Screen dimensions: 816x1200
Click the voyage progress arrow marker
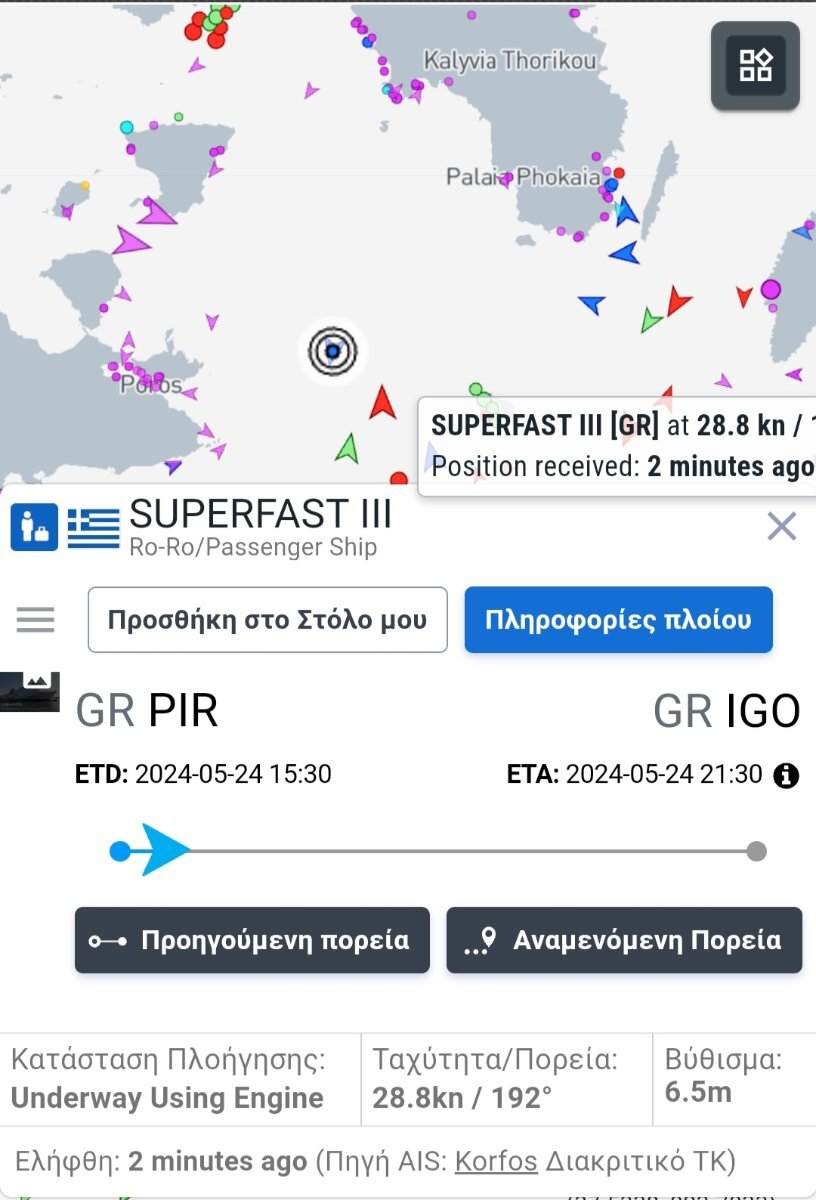(164, 851)
